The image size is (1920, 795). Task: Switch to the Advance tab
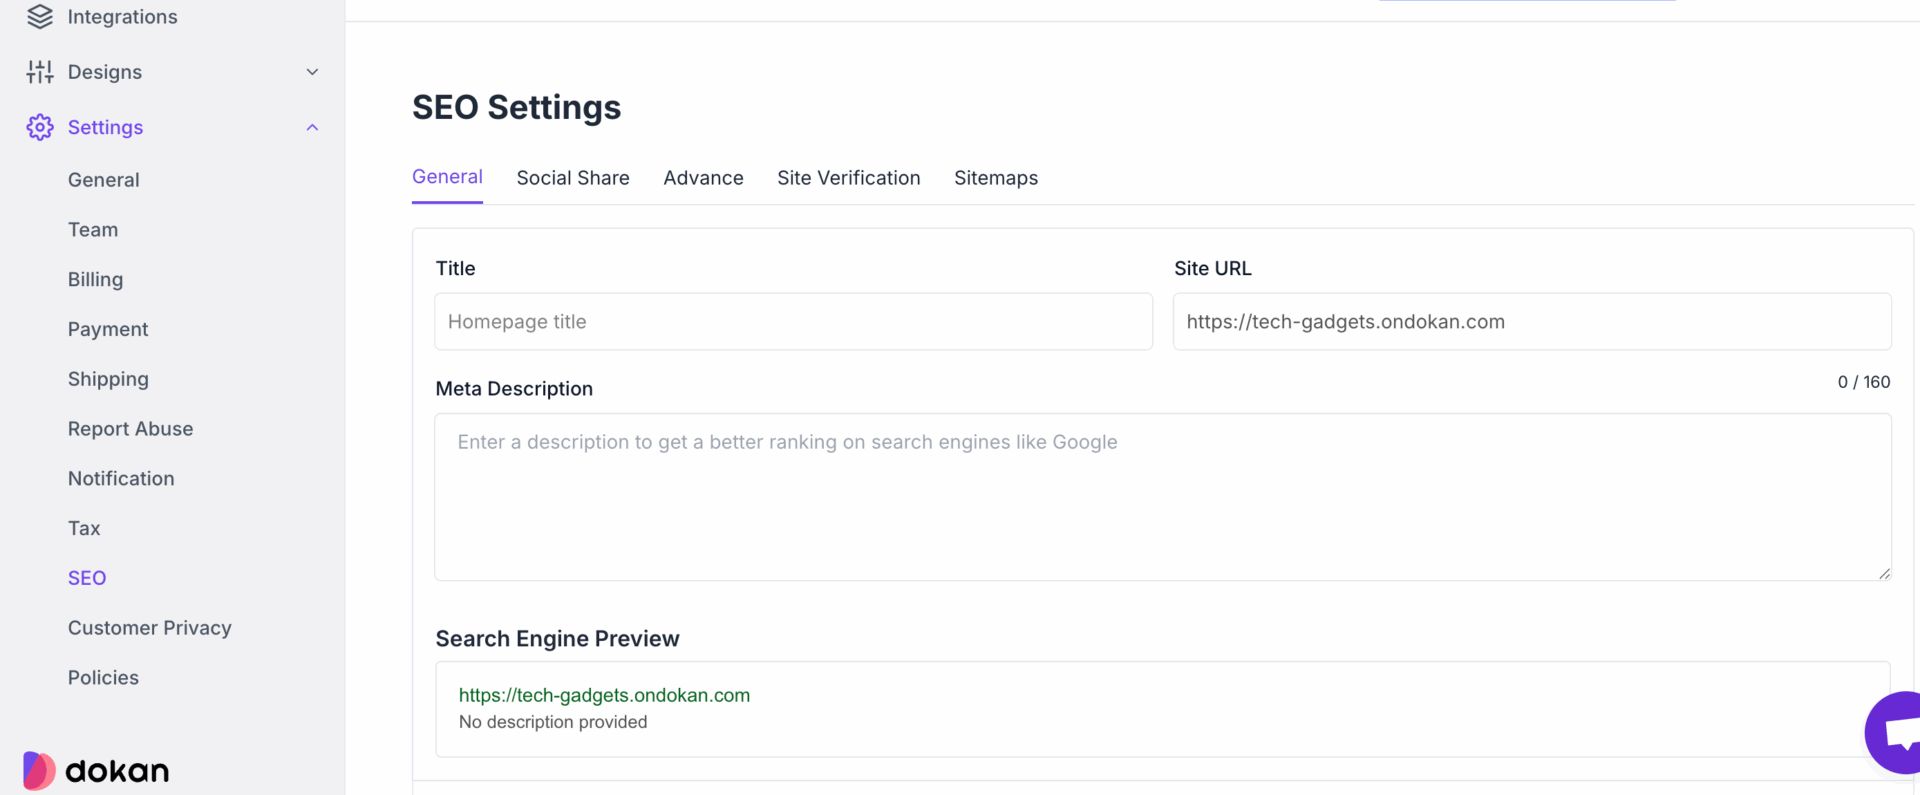pyautogui.click(x=704, y=178)
